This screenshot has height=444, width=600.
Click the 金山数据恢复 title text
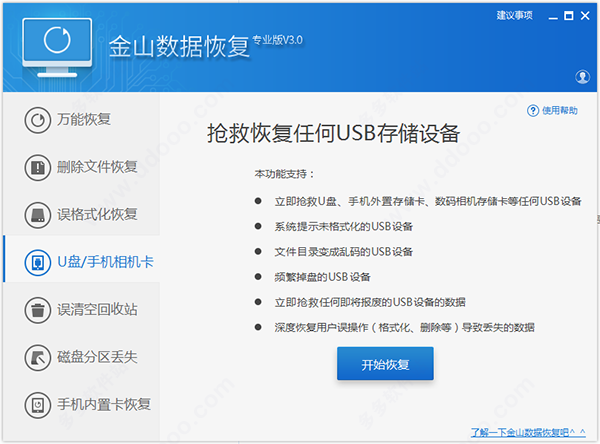tap(179, 47)
